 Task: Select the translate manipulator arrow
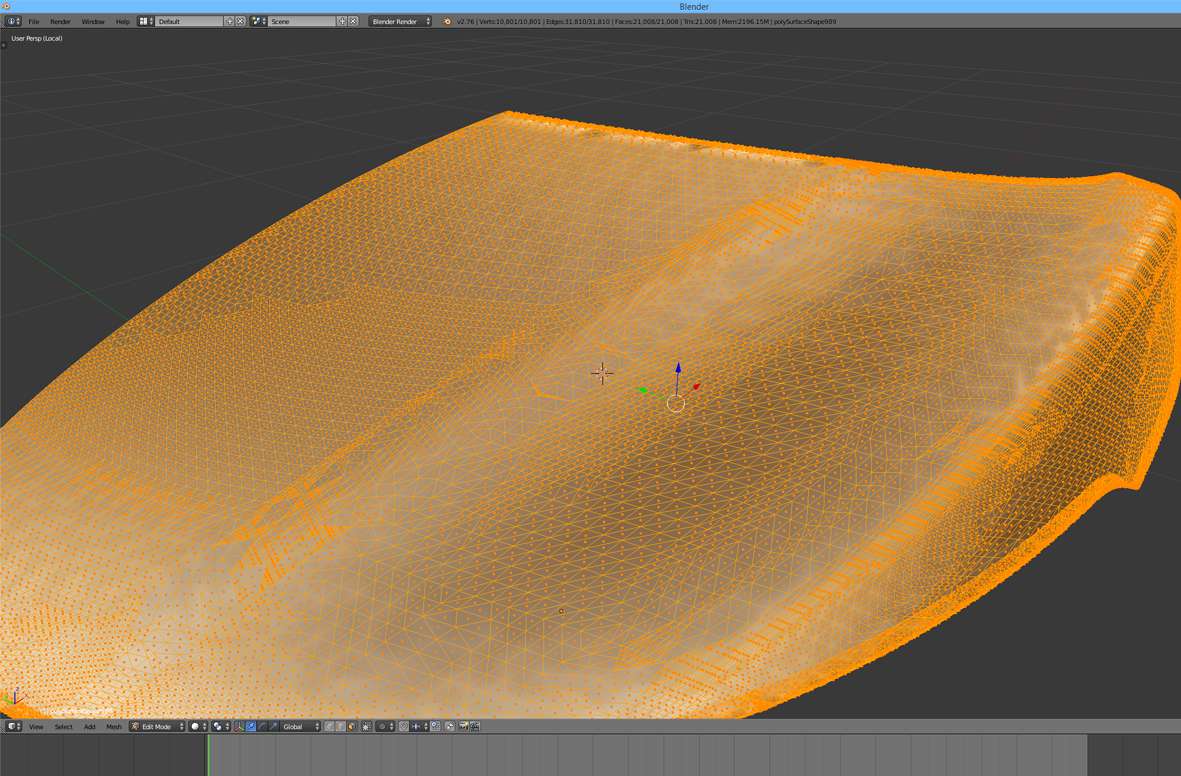coord(251,726)
